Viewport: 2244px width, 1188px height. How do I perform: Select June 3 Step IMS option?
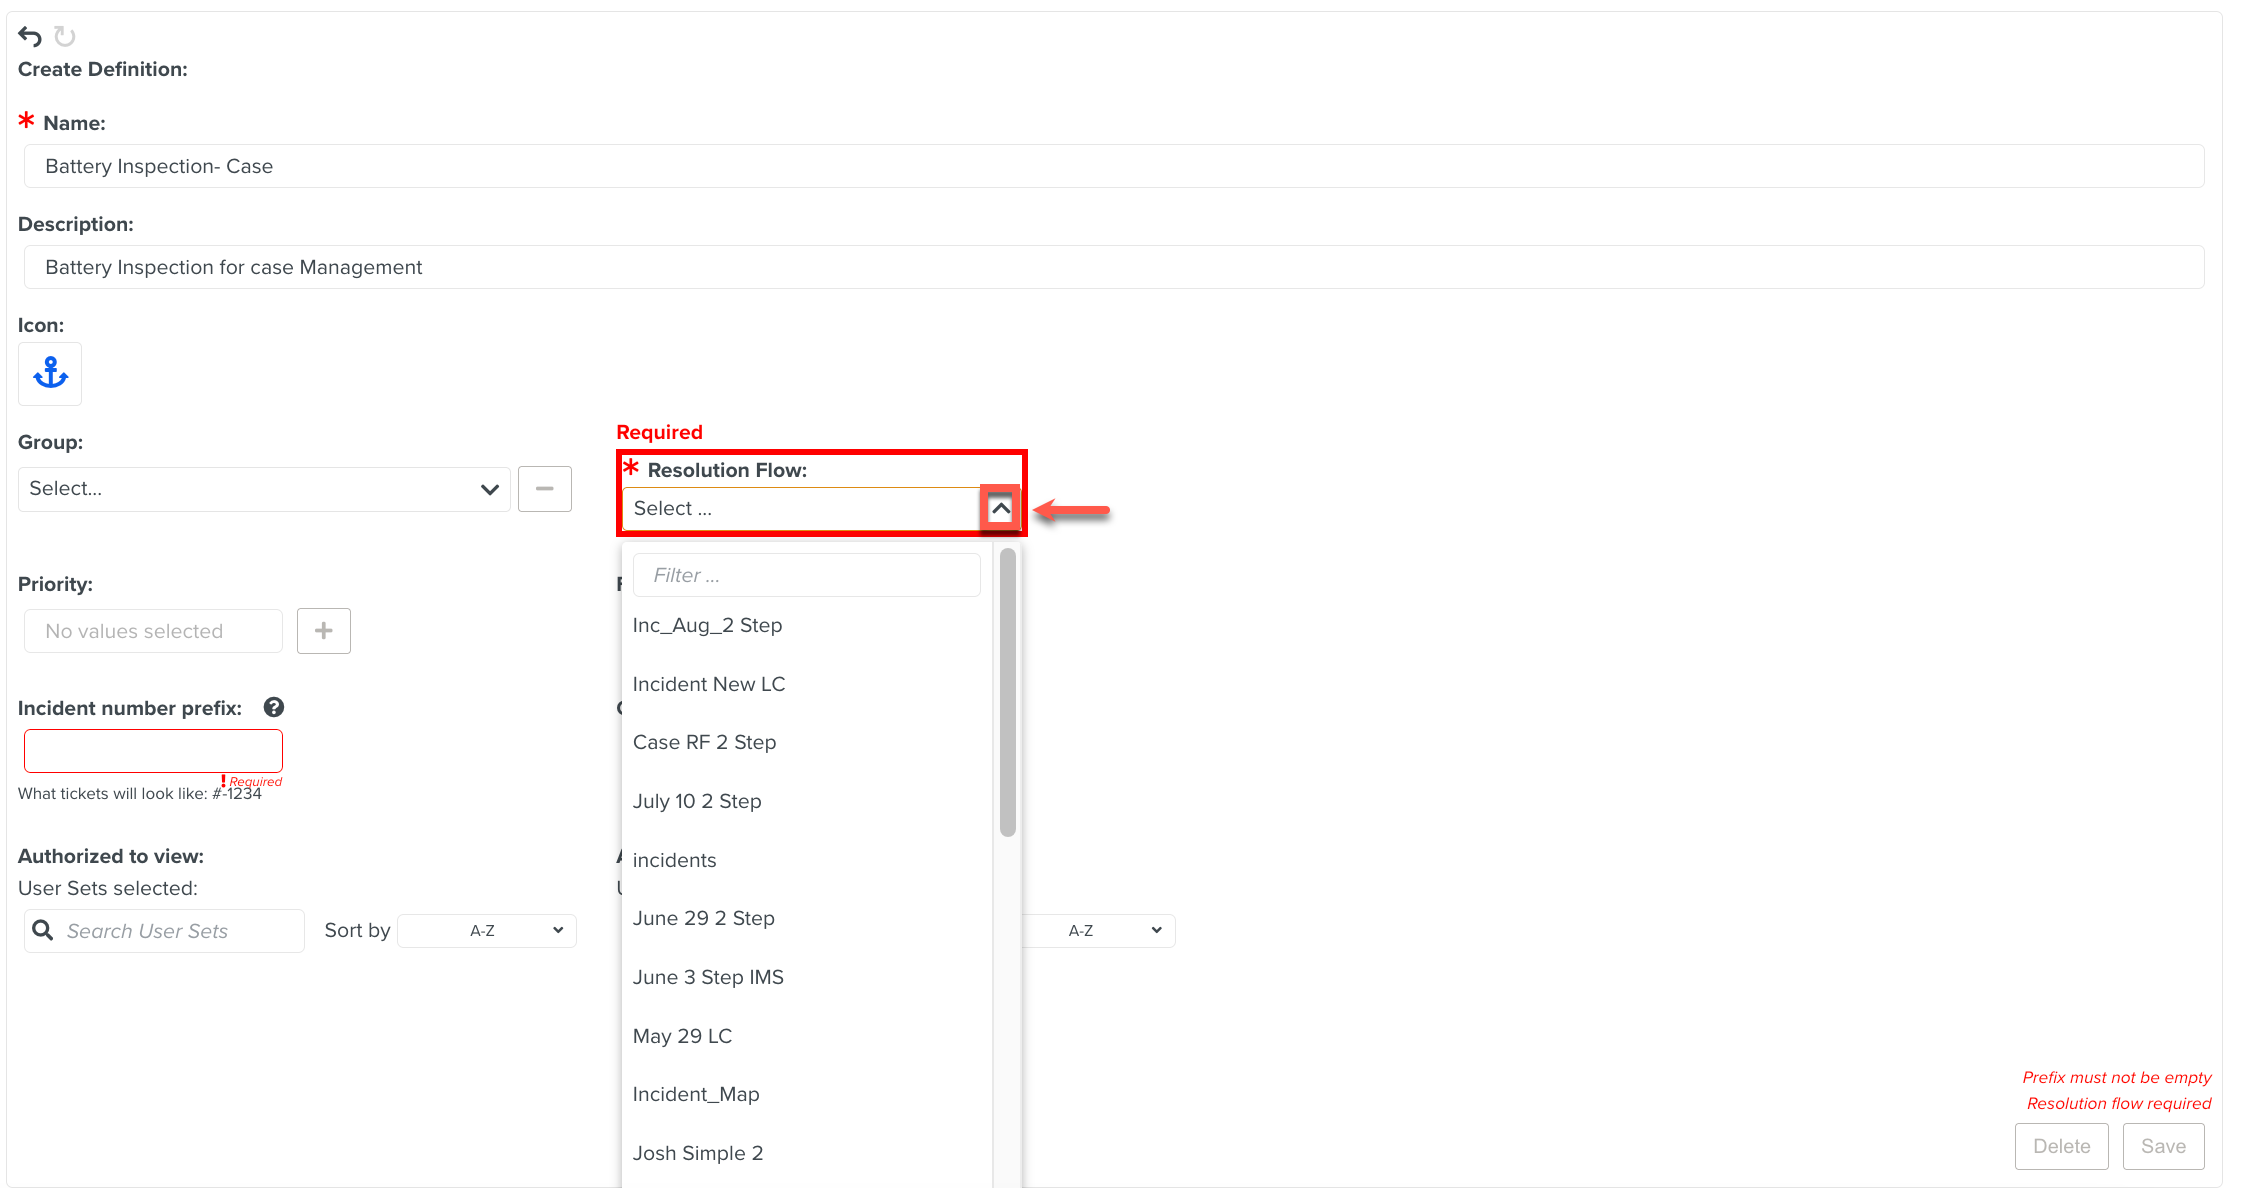[x=708, y=978]
